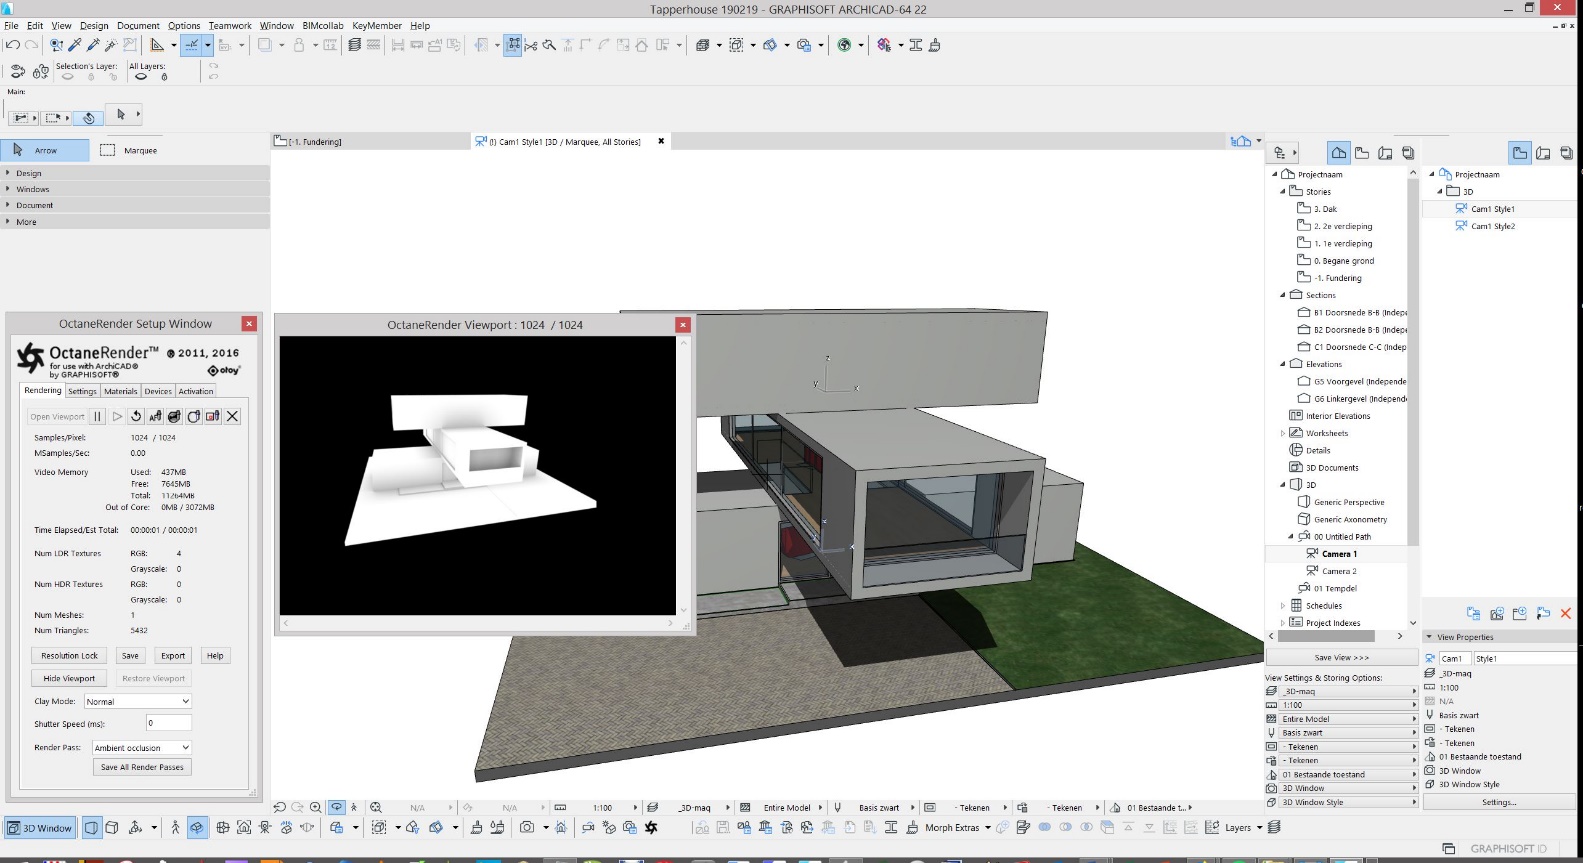Click the orbit icon in the bottom bar

point(196,828)
